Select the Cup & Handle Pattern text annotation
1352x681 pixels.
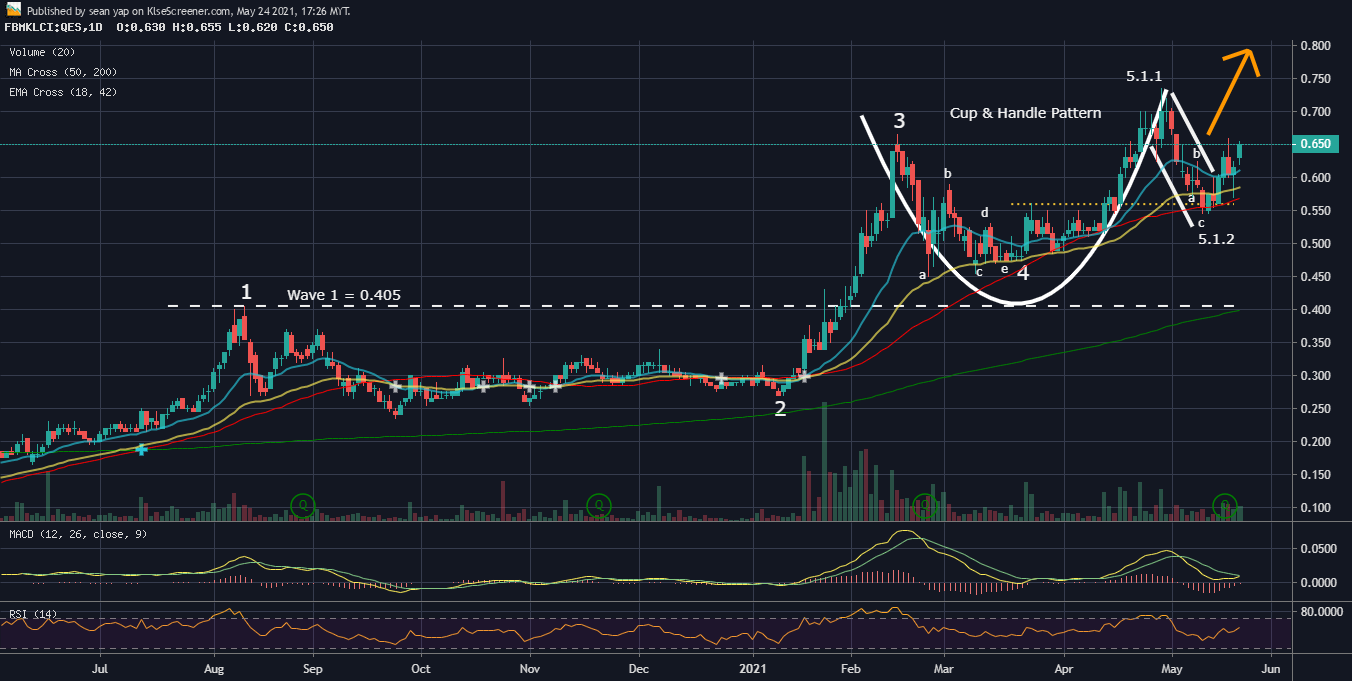(x=1025, y=113)
